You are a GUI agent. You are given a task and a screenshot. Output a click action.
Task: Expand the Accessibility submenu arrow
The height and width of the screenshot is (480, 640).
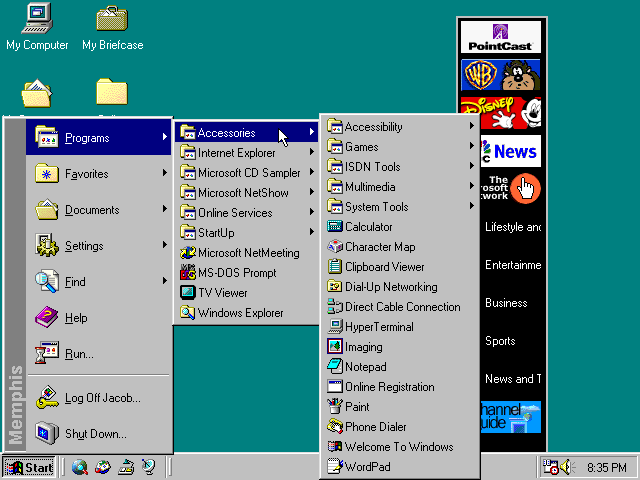point(472,126)
